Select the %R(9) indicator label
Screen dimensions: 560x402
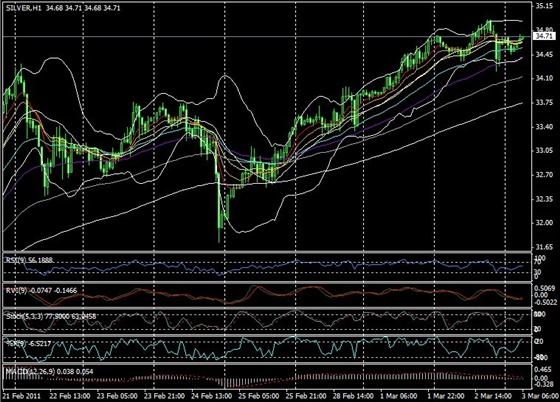[16, 343]
